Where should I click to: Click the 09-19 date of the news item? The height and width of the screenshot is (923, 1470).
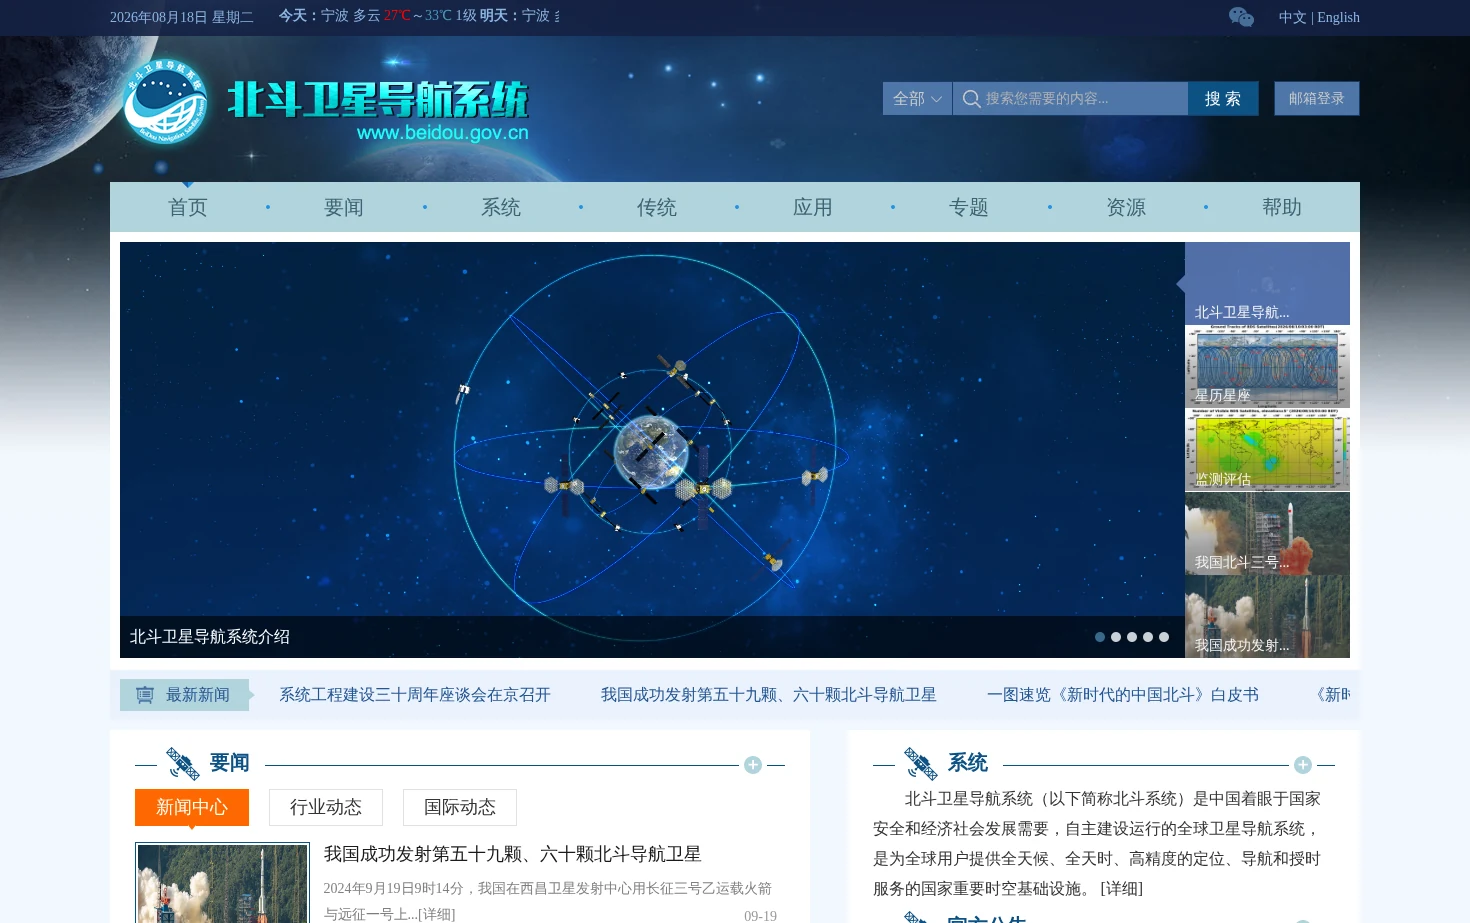coord(760,916)
